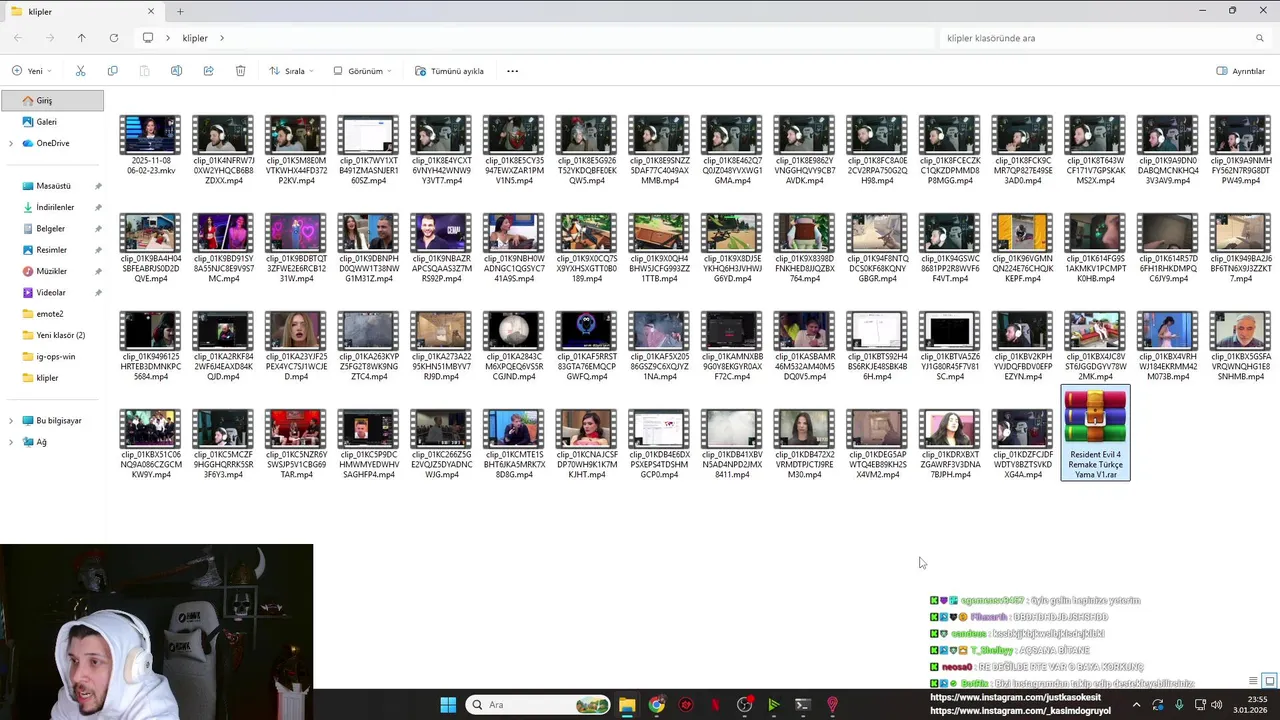
Task: Click the Cut scissors icon in toolbar
Action: coord(80,71)
